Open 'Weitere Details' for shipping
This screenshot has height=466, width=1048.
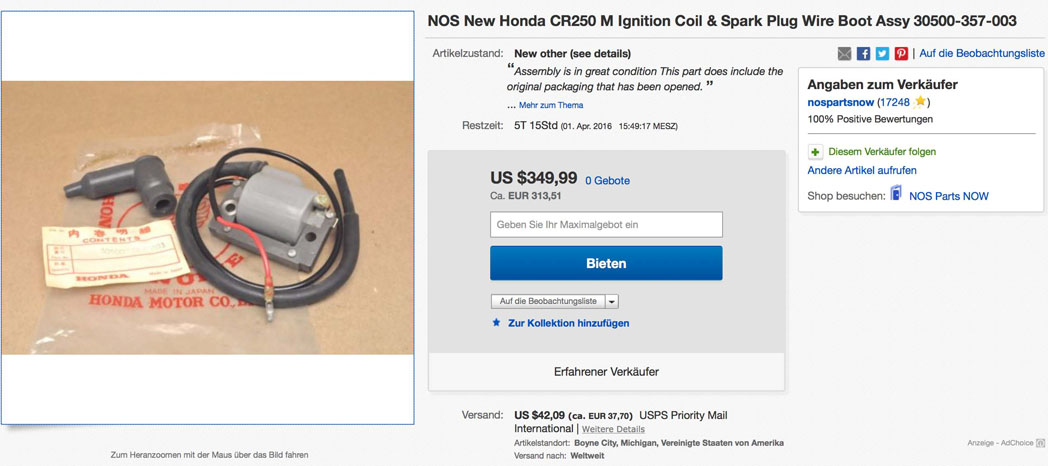[x=613, y=429]
